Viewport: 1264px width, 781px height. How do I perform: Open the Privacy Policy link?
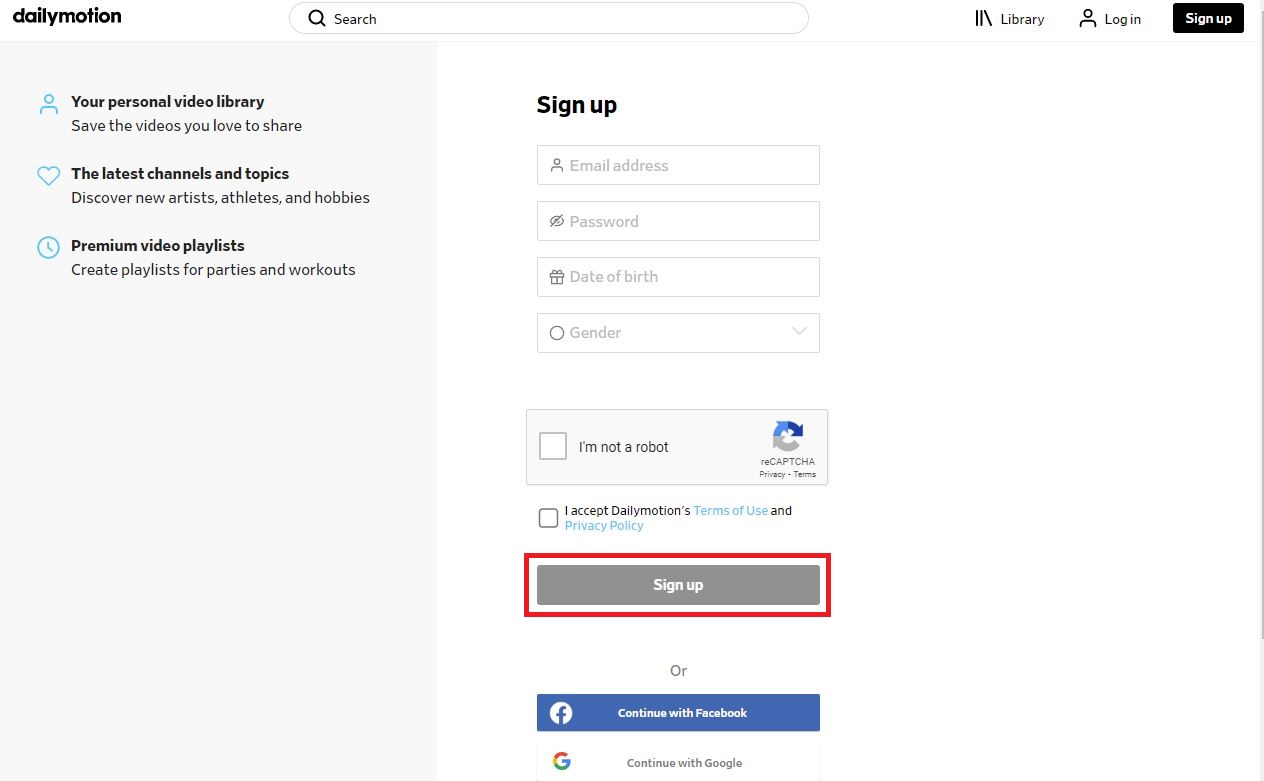pyautogui.click(x=604, y=525)
